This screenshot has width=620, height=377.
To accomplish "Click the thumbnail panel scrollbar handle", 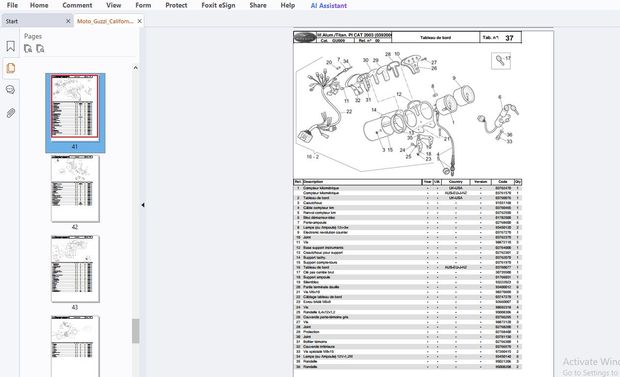I will pyautogui.click(x=136, y=331).
